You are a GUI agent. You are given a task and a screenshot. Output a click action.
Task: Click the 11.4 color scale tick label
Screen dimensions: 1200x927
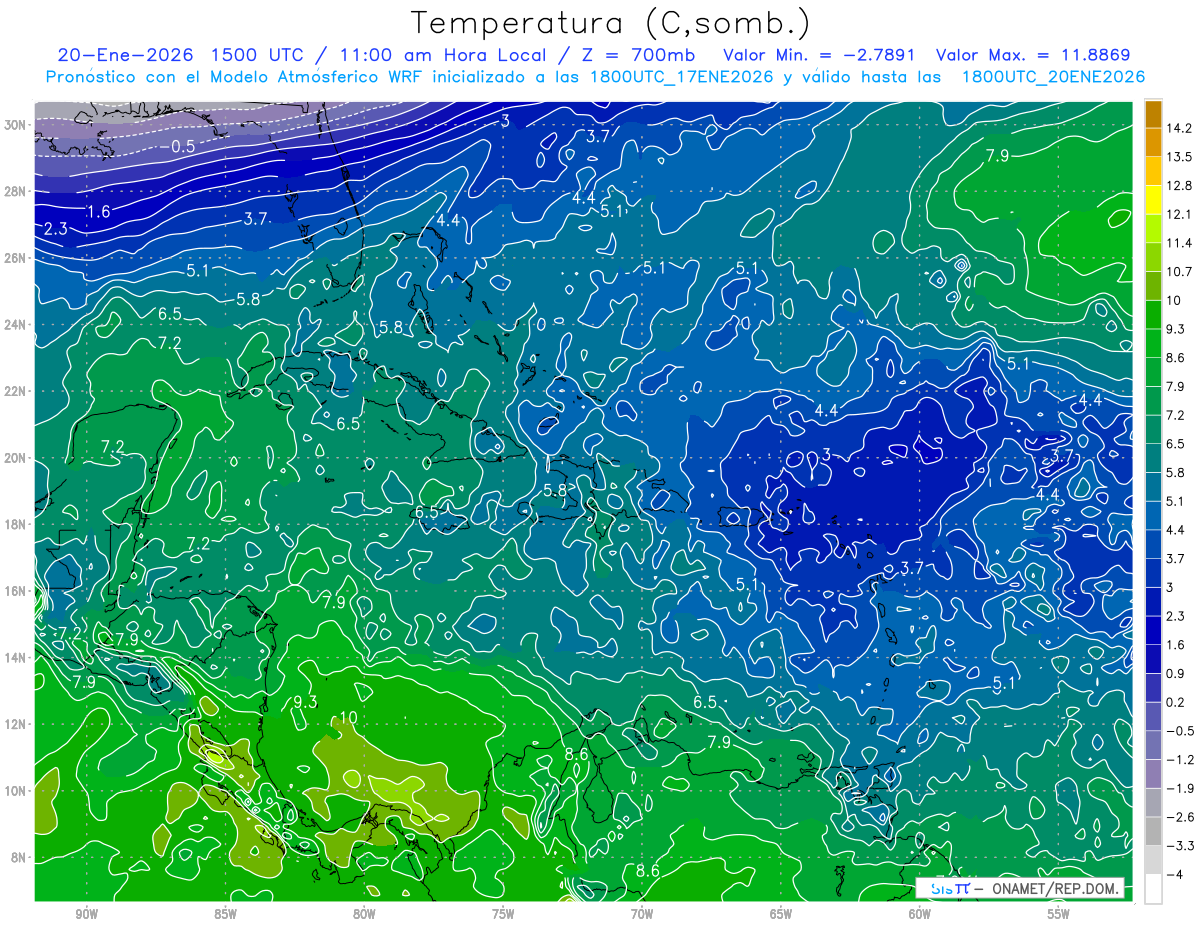(1179, 243)
